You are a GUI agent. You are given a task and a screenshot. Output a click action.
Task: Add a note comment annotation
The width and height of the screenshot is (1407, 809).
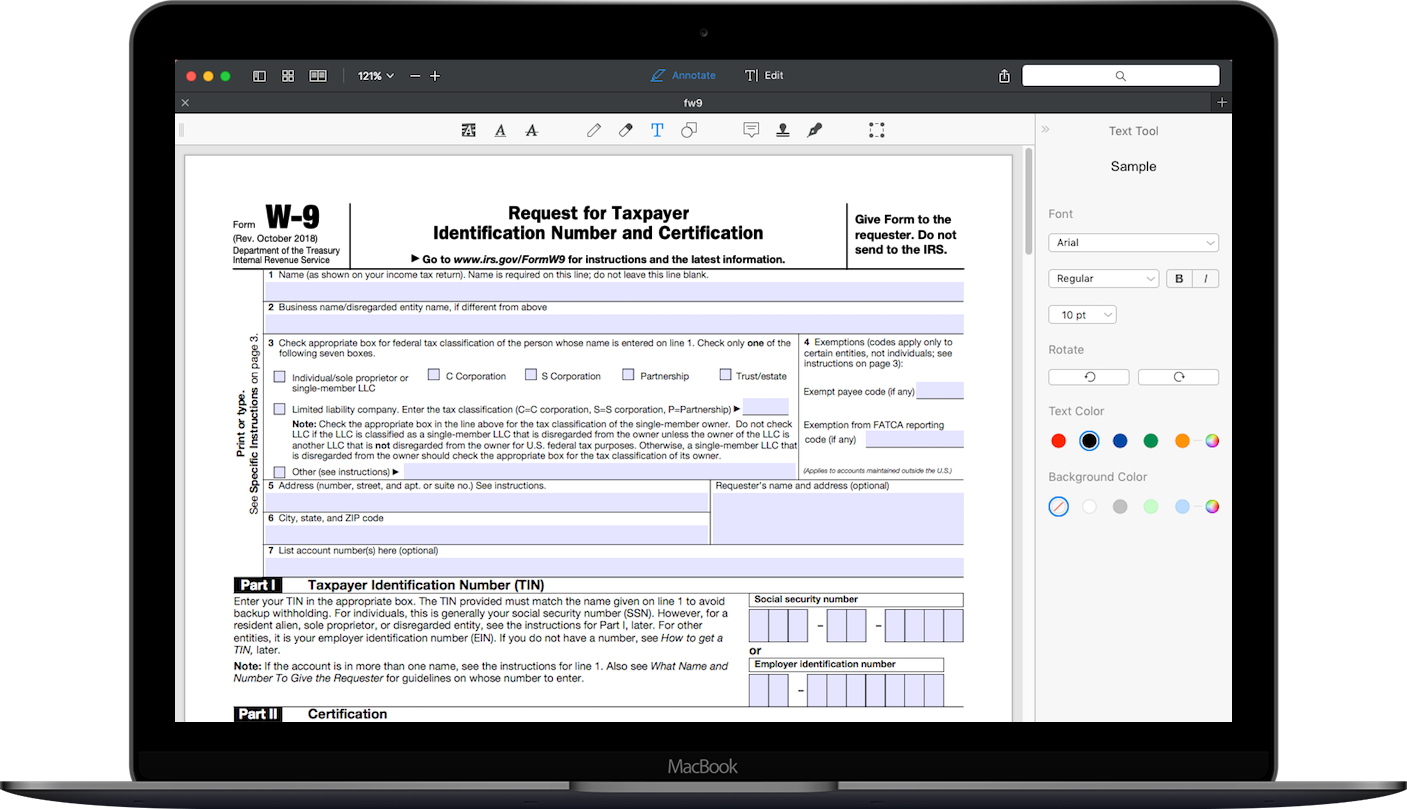point(751,130)
